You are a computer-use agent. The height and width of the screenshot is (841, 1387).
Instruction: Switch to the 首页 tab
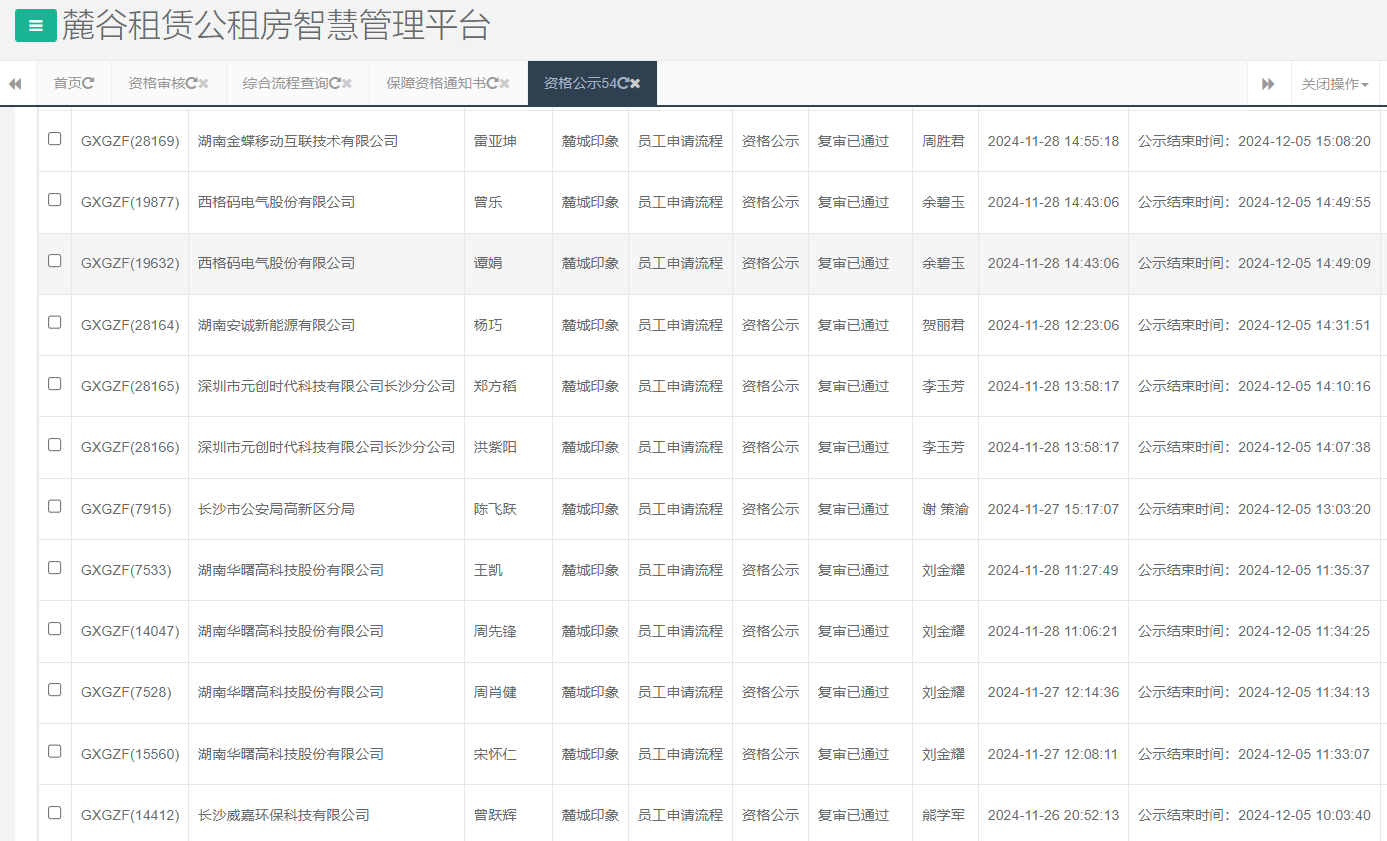click(67, 83)
